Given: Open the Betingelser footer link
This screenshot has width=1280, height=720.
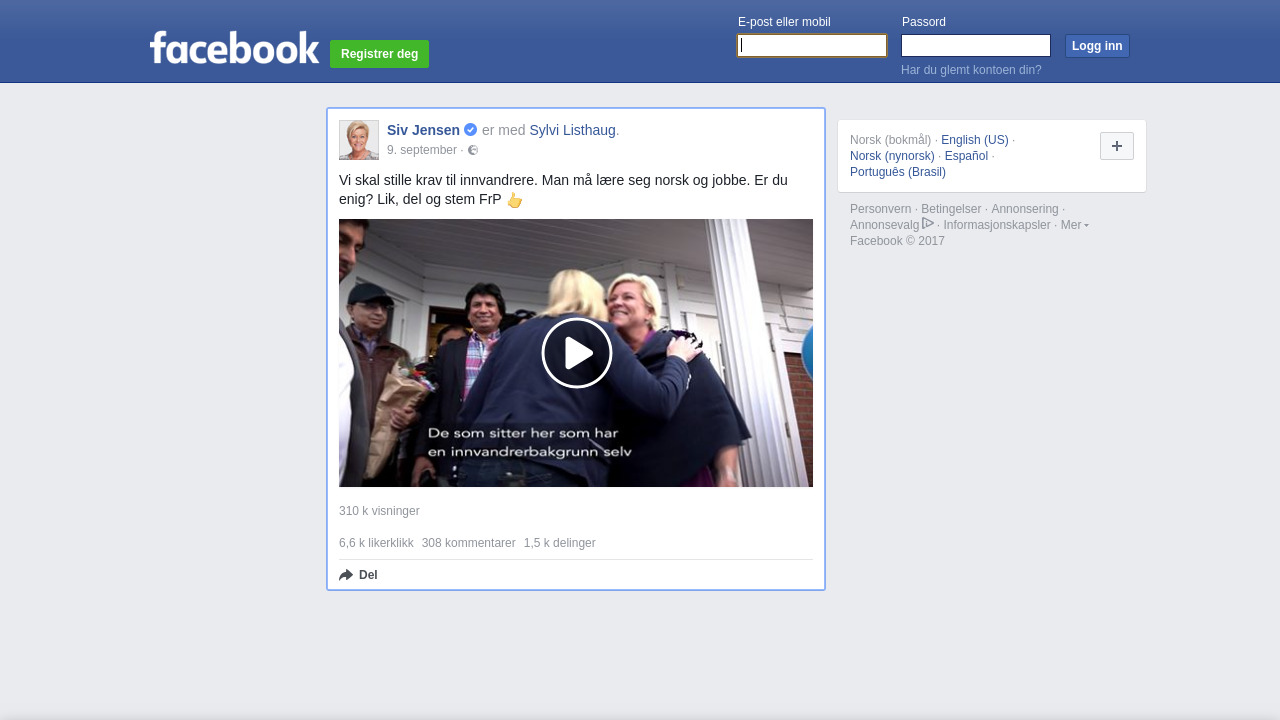Looking at the screenshot, I should [x=951, y=209].
